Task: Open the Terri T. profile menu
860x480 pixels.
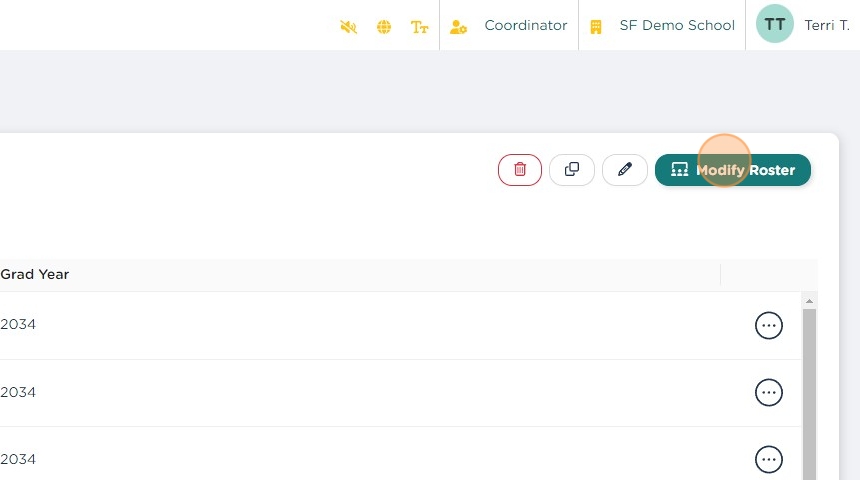Action: click(x=827, y=25)
